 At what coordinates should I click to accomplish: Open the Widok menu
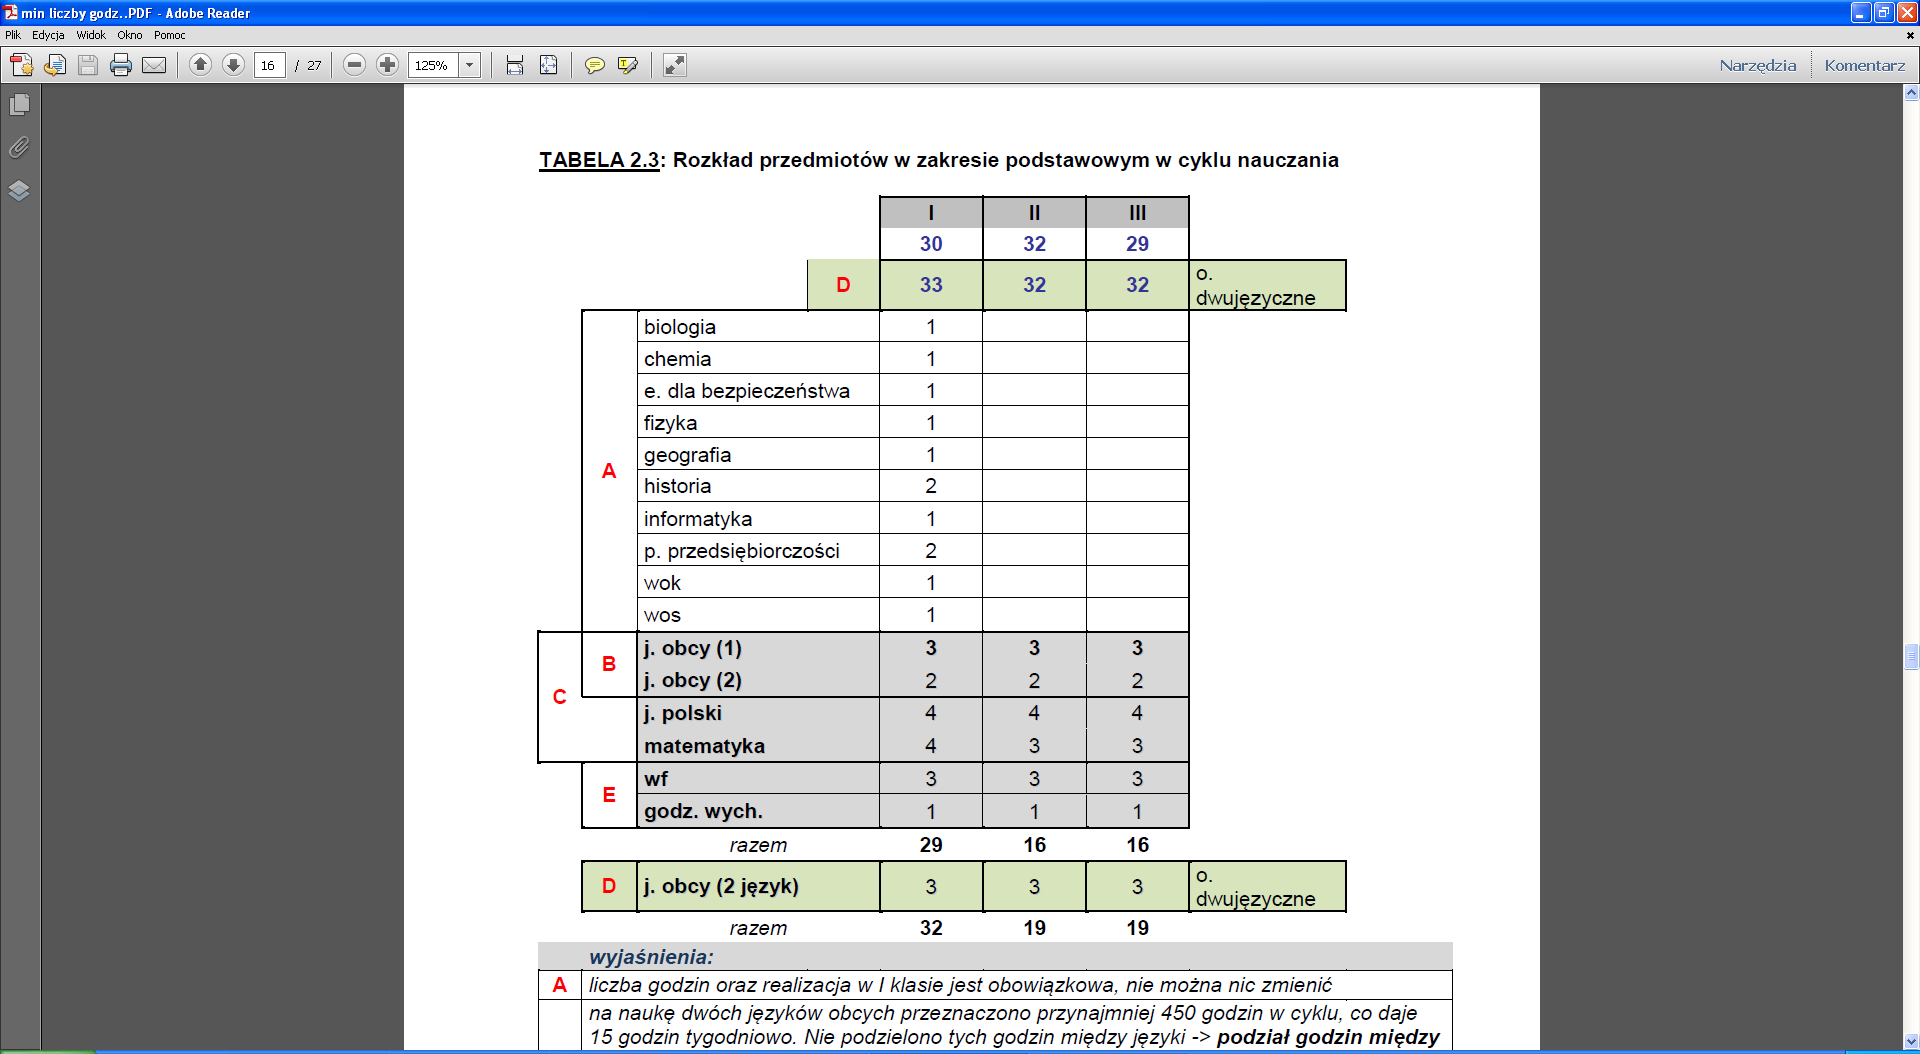pos(91,35)
